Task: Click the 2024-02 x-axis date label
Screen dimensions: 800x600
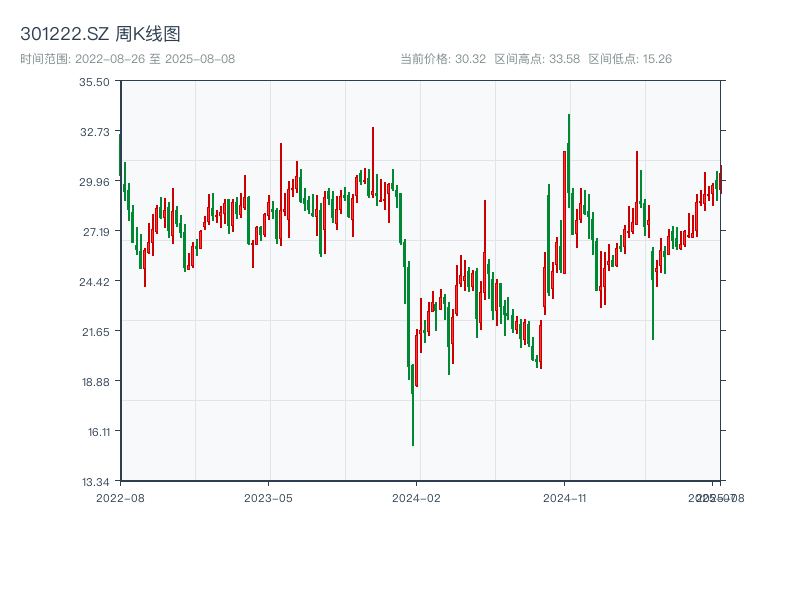Action: coord(416,498)
